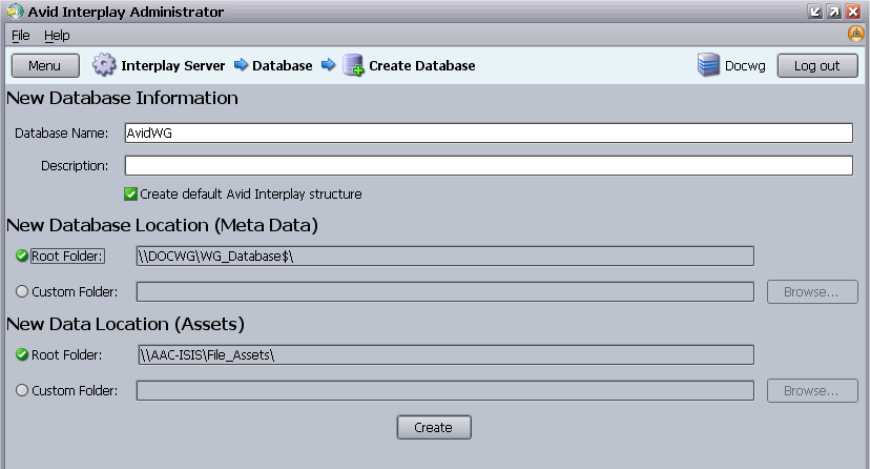Click into the Description text field
Image resolution: width=870 pixels, height=469 pixels.
coord(487,165)
